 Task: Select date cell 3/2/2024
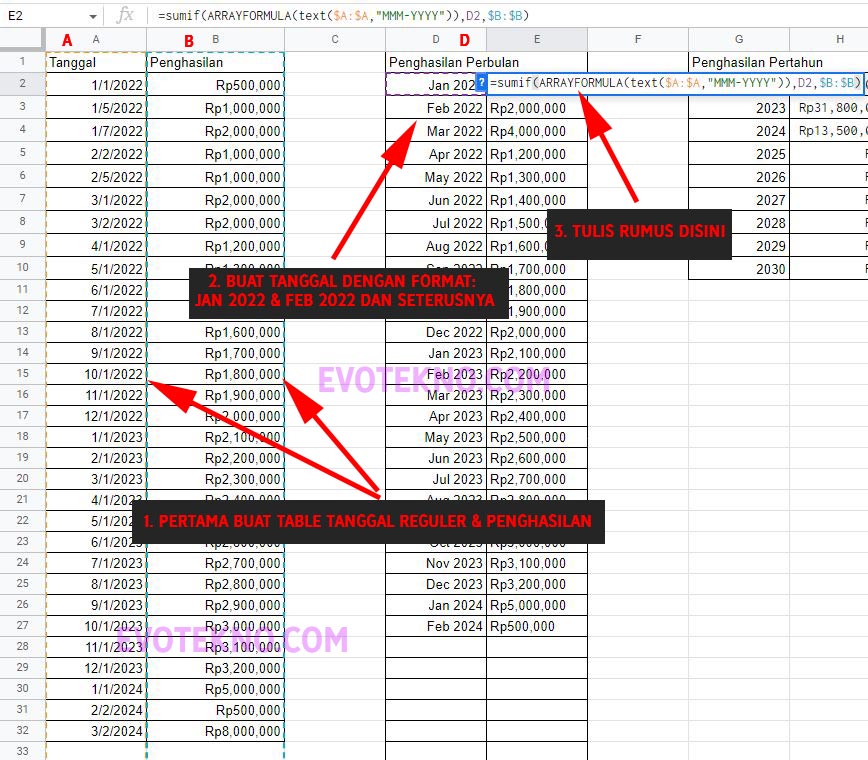tap(96, 731)
